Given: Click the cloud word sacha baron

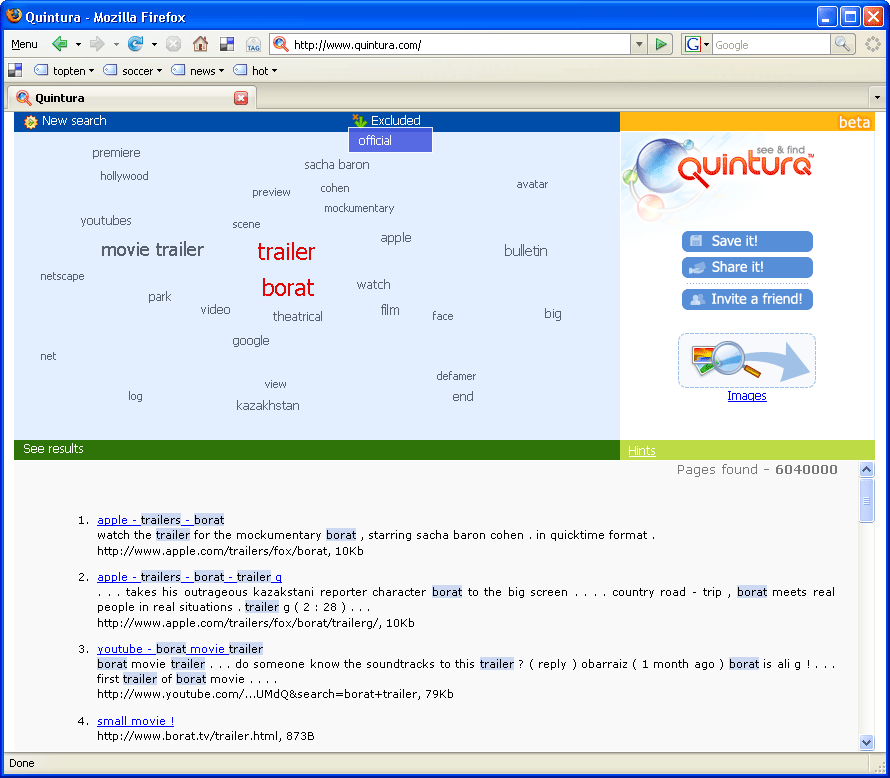Looking at the screenshot, I should pyautogui.click(x=337, y=165).
